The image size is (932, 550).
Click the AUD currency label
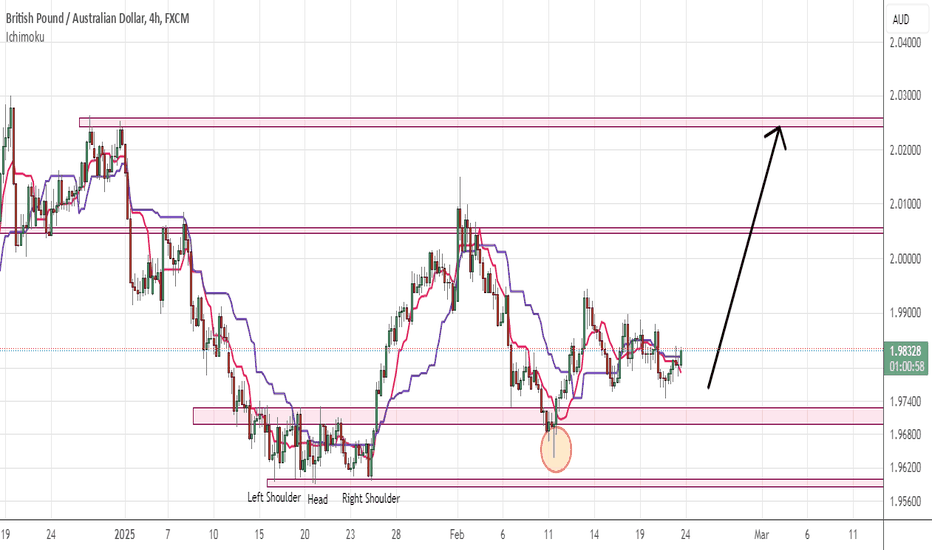pyautogui.click(x=900, y=20)
